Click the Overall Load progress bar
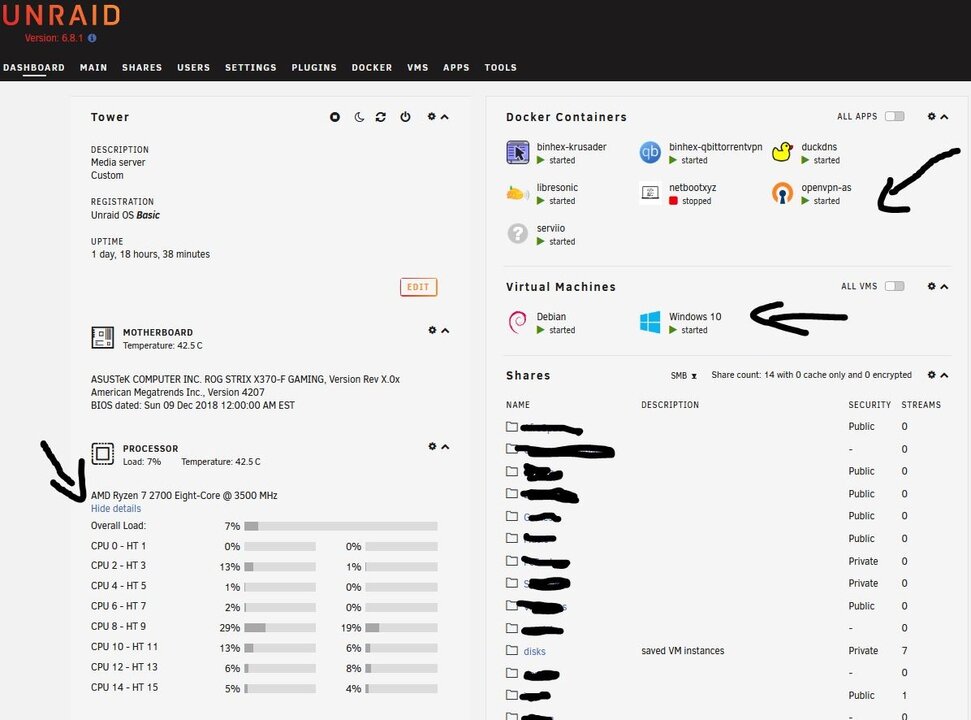The image size is (971, 720). tap(341, 526)
